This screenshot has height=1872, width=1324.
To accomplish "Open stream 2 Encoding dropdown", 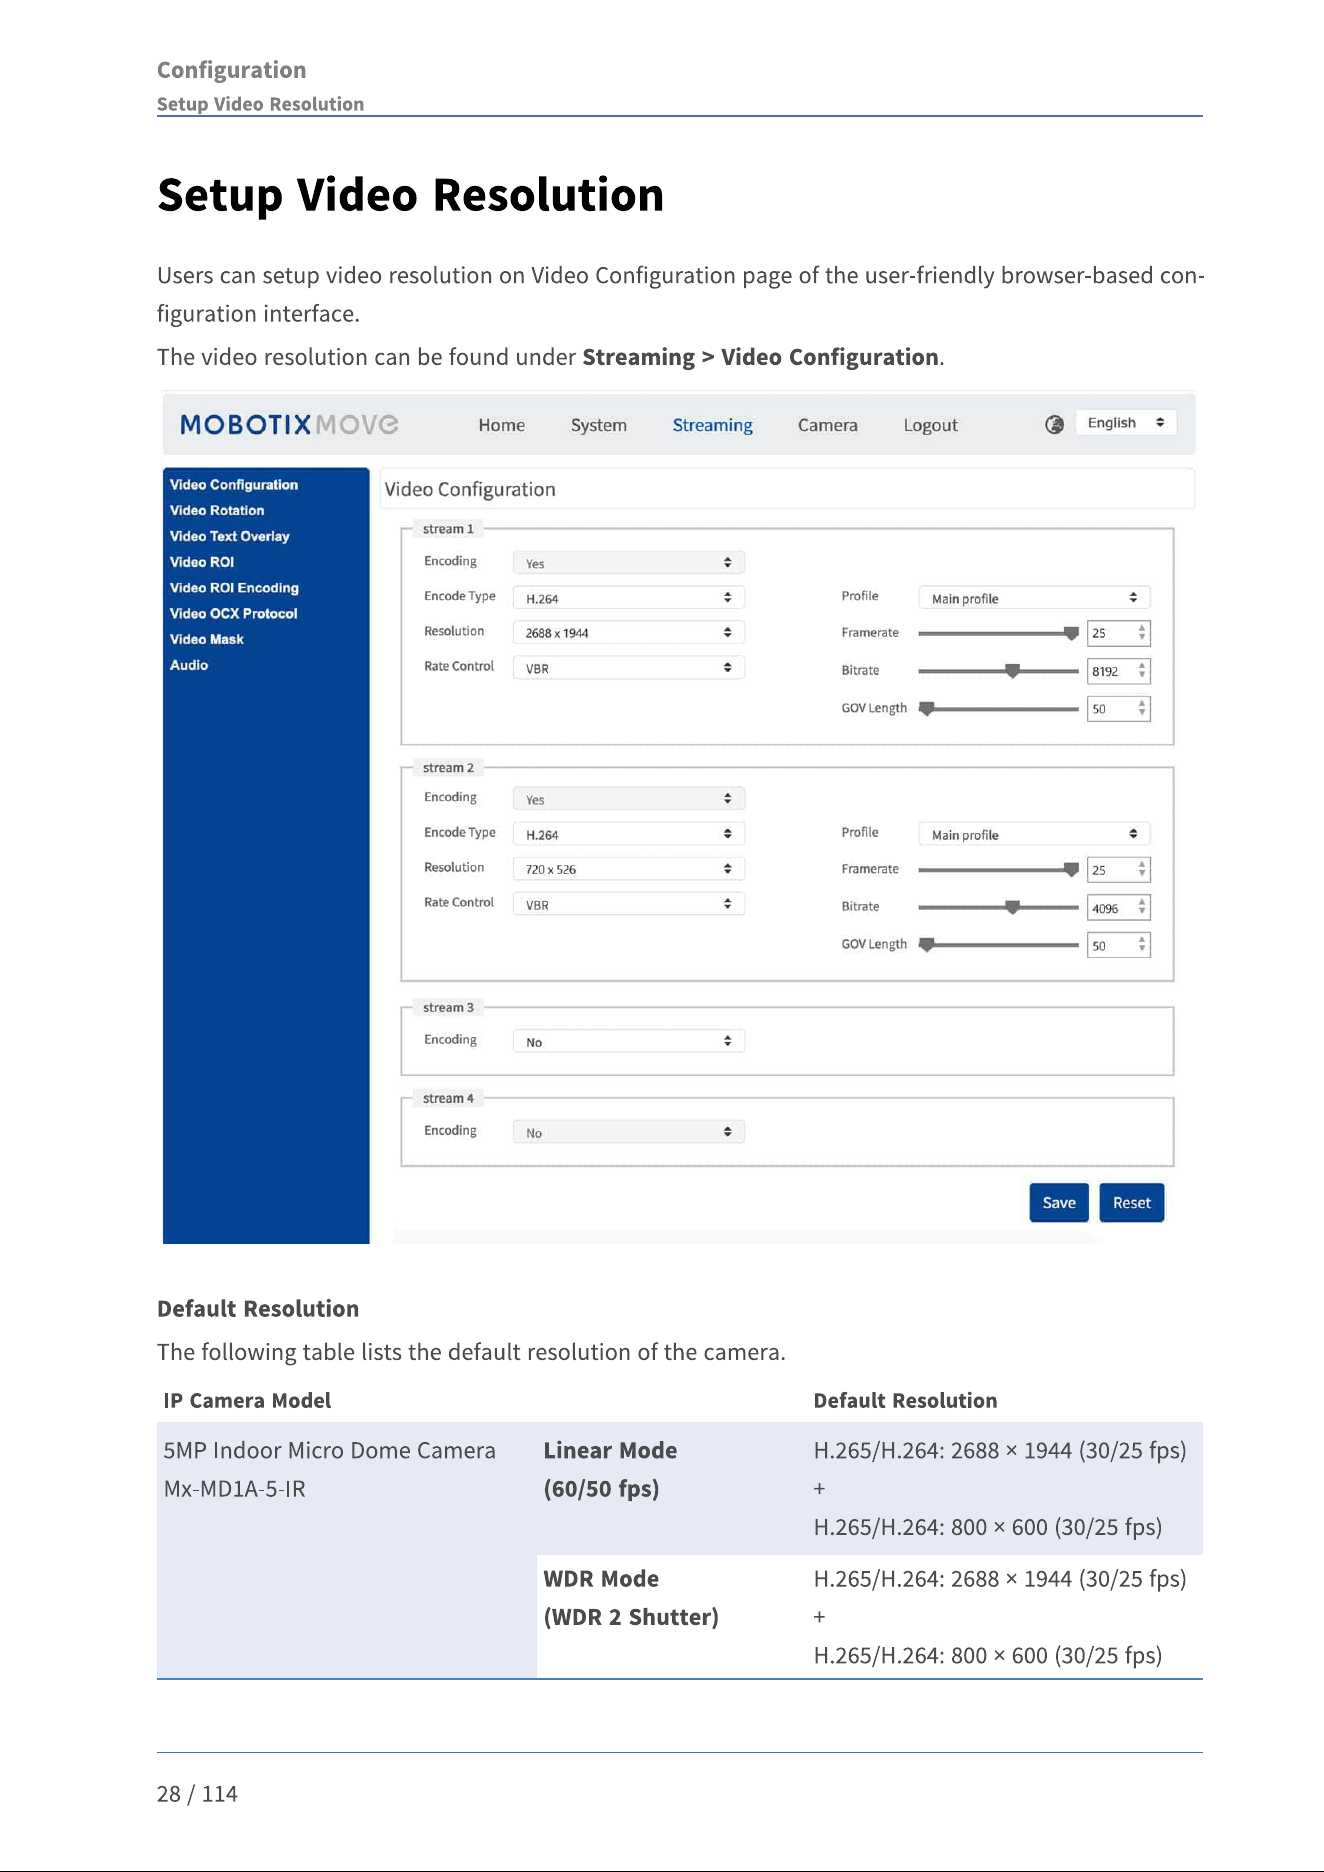I will (629, 799).
